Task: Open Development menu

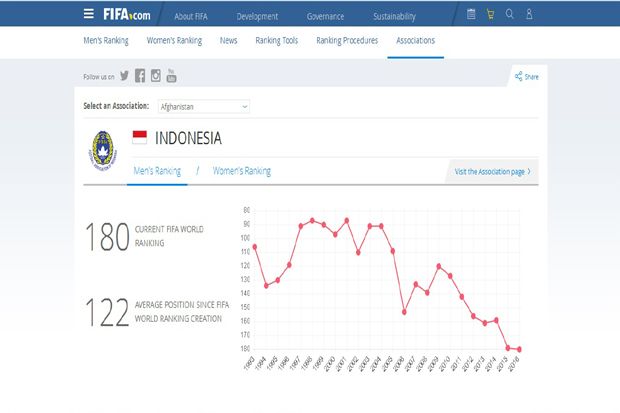Action: click(257, 16)
